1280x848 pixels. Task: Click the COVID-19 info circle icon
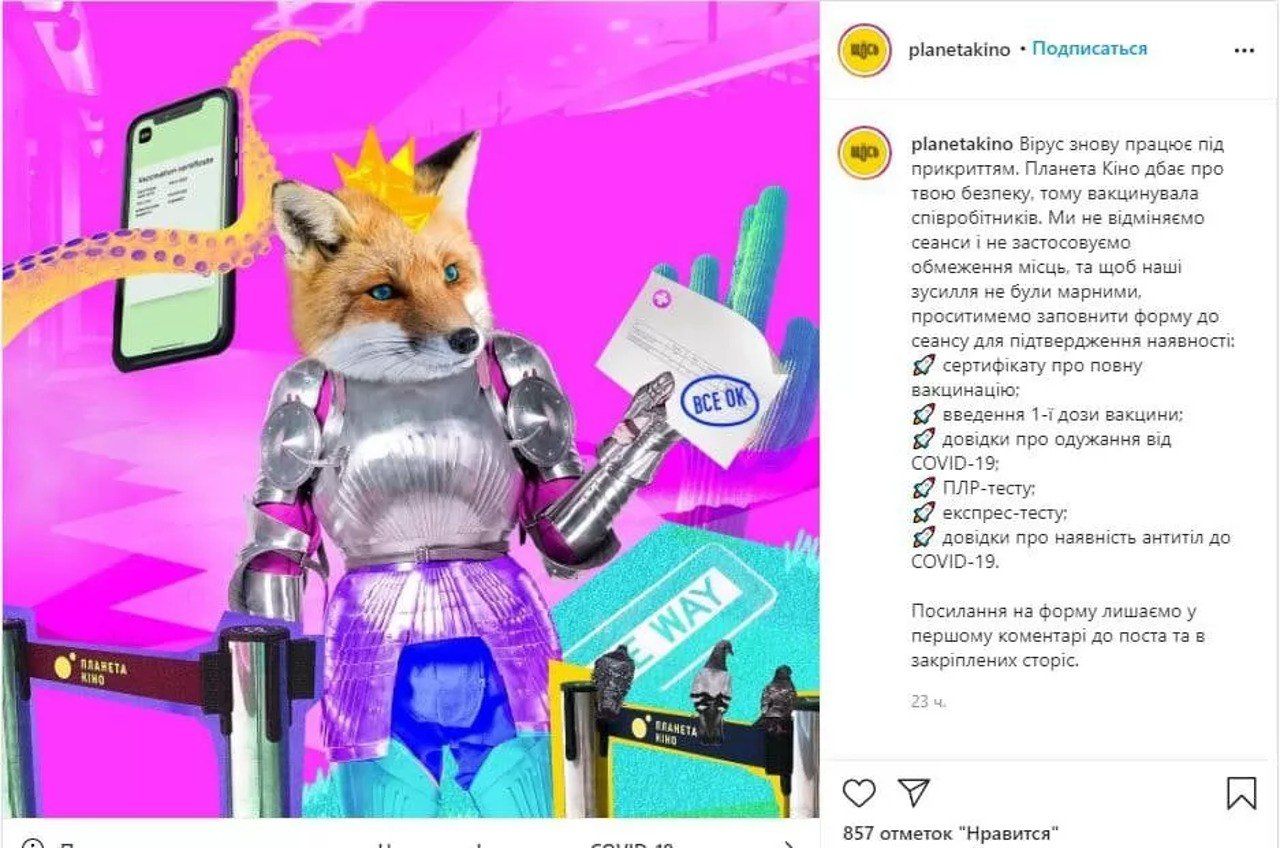click(32, 844)
